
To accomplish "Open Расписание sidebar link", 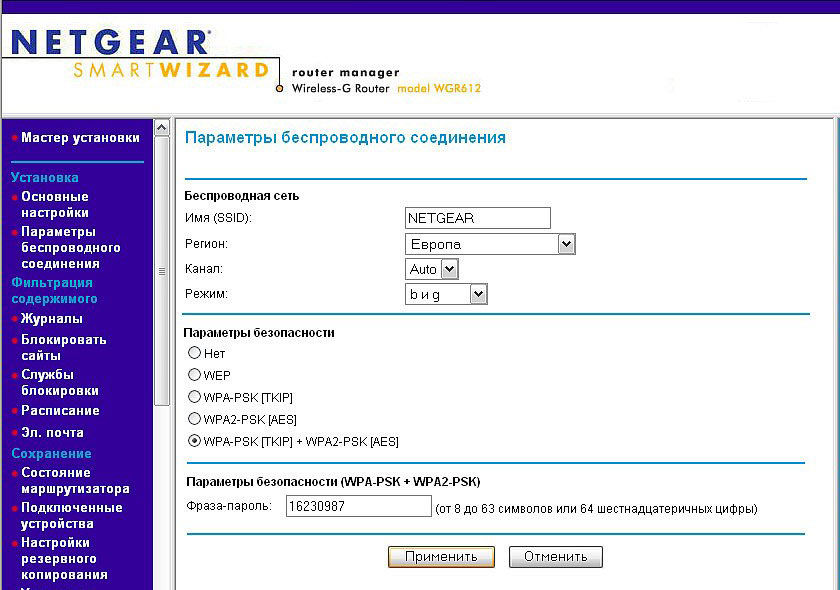I will [60, 411].
